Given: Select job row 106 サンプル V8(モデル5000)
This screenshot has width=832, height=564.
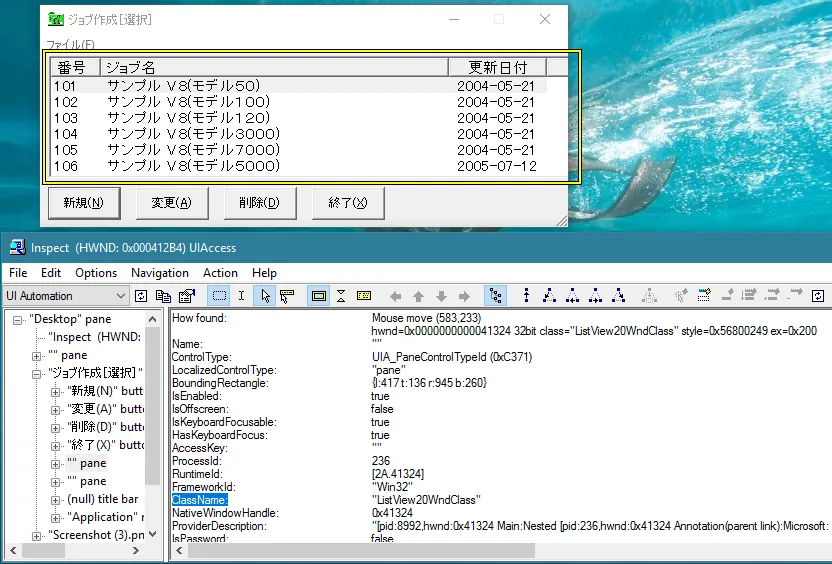Looking at the screenshot, I should (299, 166).
